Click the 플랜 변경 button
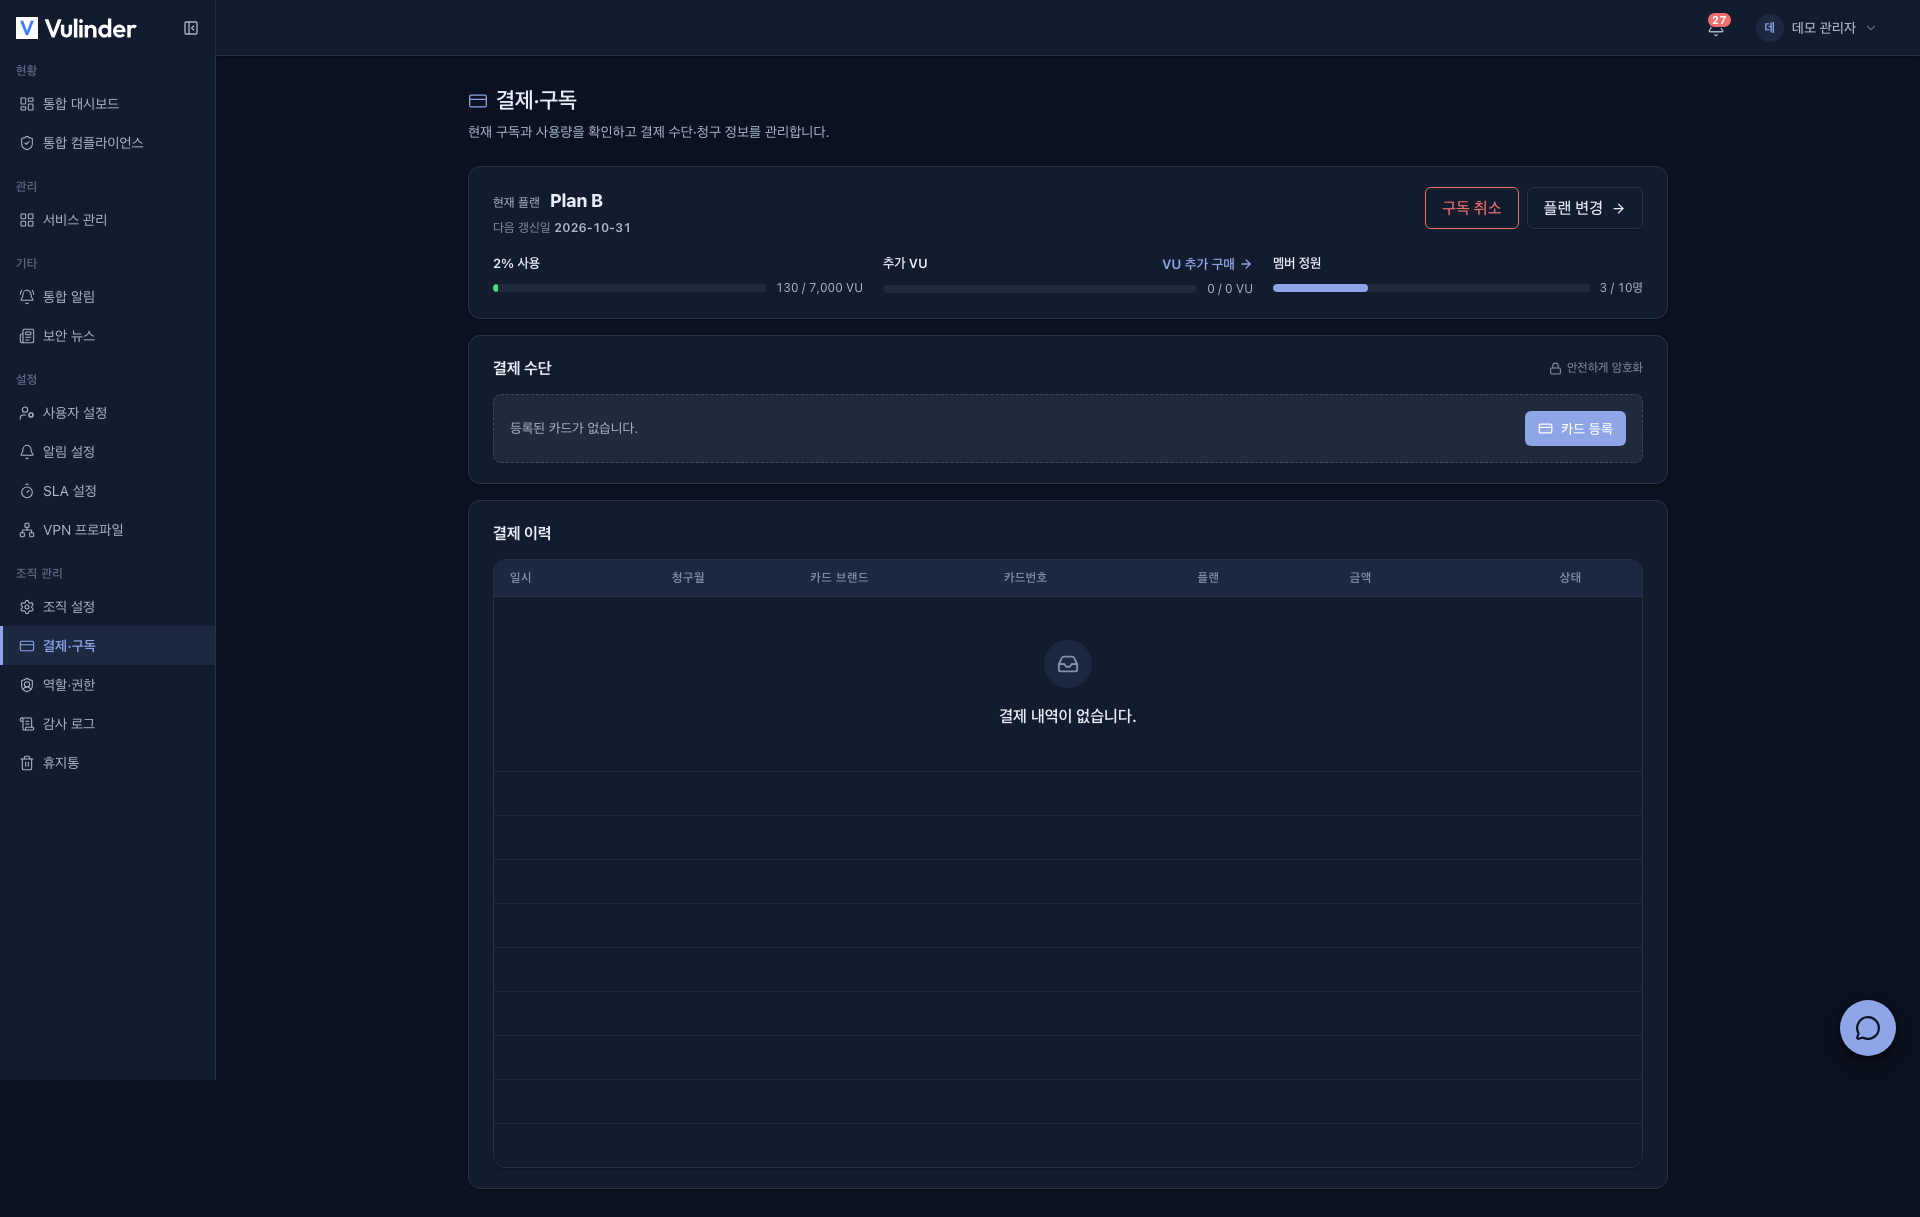The width and height of the screenshot is (1920, 1217). [x=1584, y=208]
